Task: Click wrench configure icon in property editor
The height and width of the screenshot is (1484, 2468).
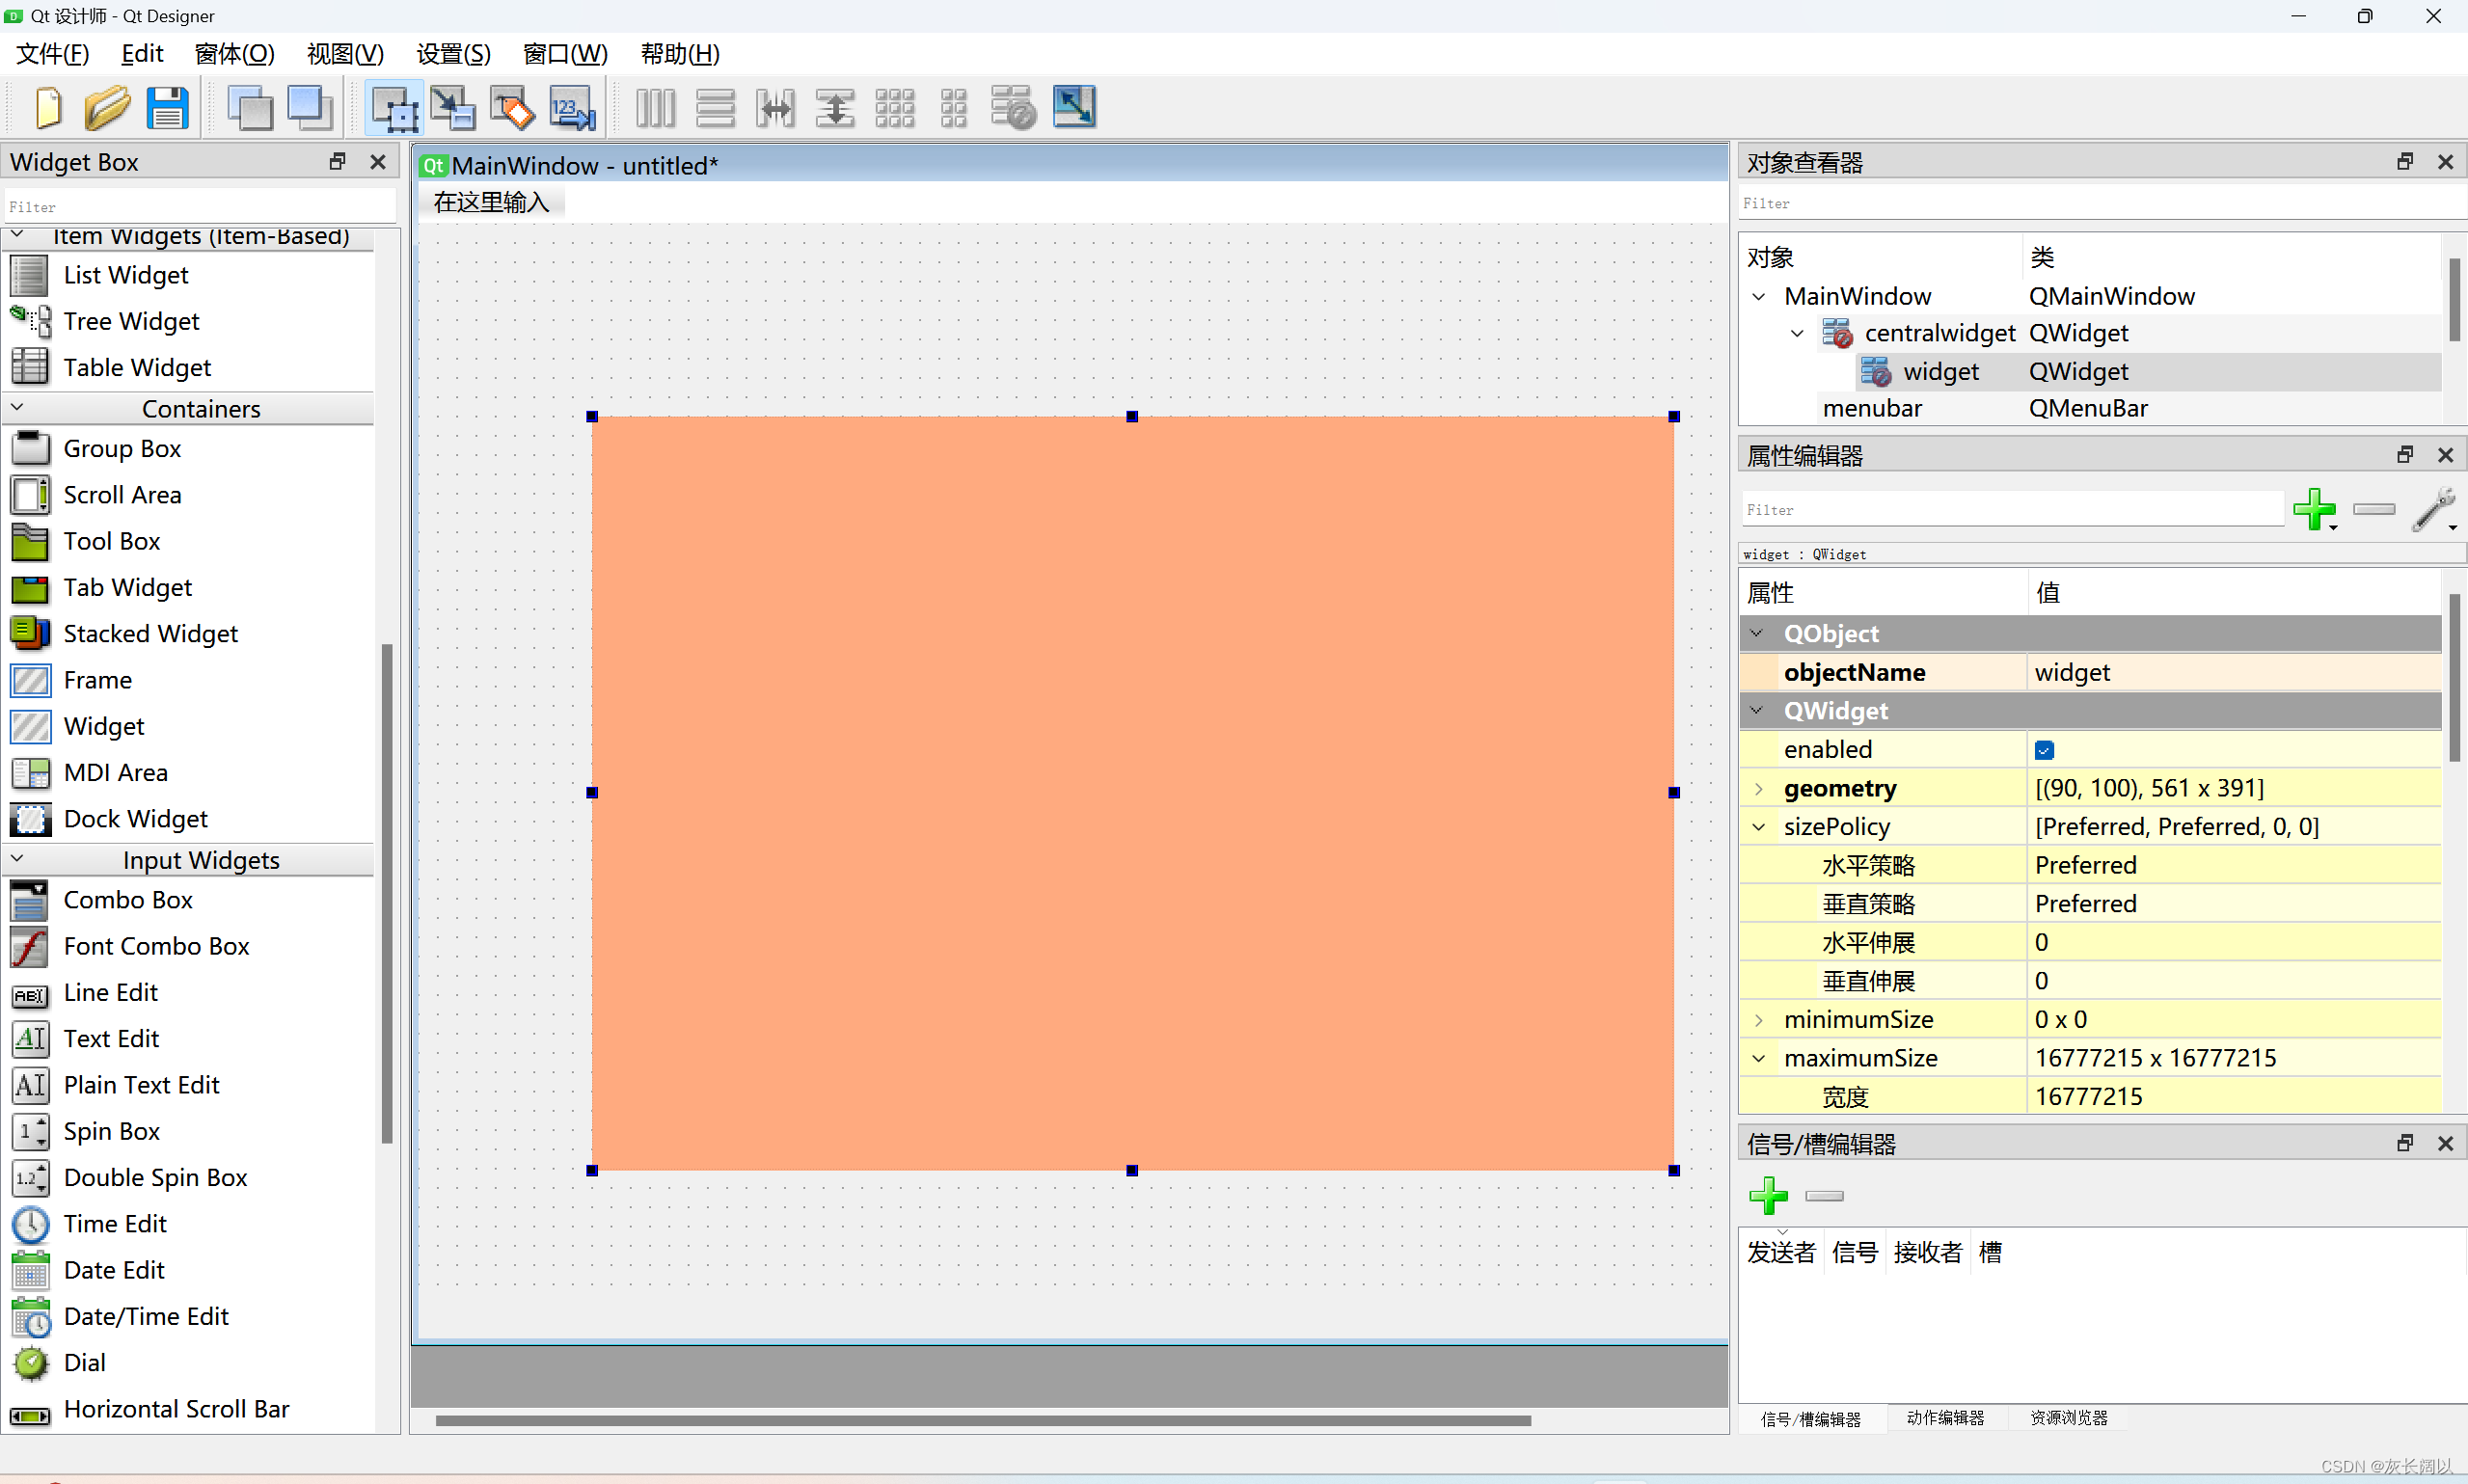Action: pyautogui.click(x=2433, y=509)
